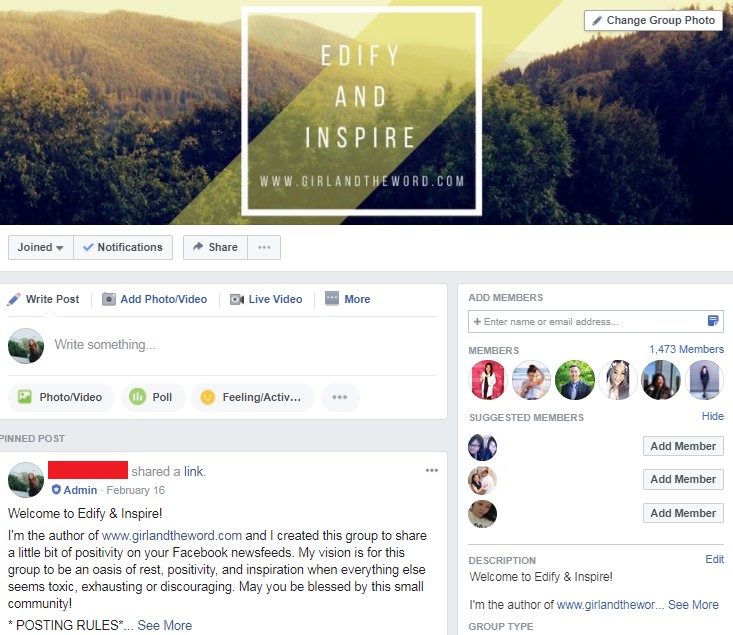
Task: Open the 1,473 Members link
Action: (x=686, y=349)
